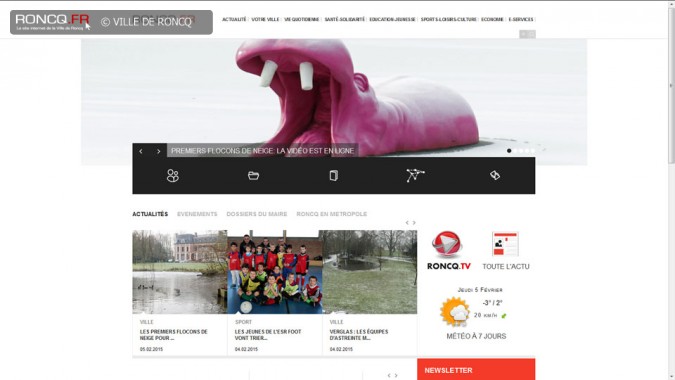The width and height of the screenshot is (675, 380).
Task: Switch to the Actualités tab
Action: click(x=150, y=214)
